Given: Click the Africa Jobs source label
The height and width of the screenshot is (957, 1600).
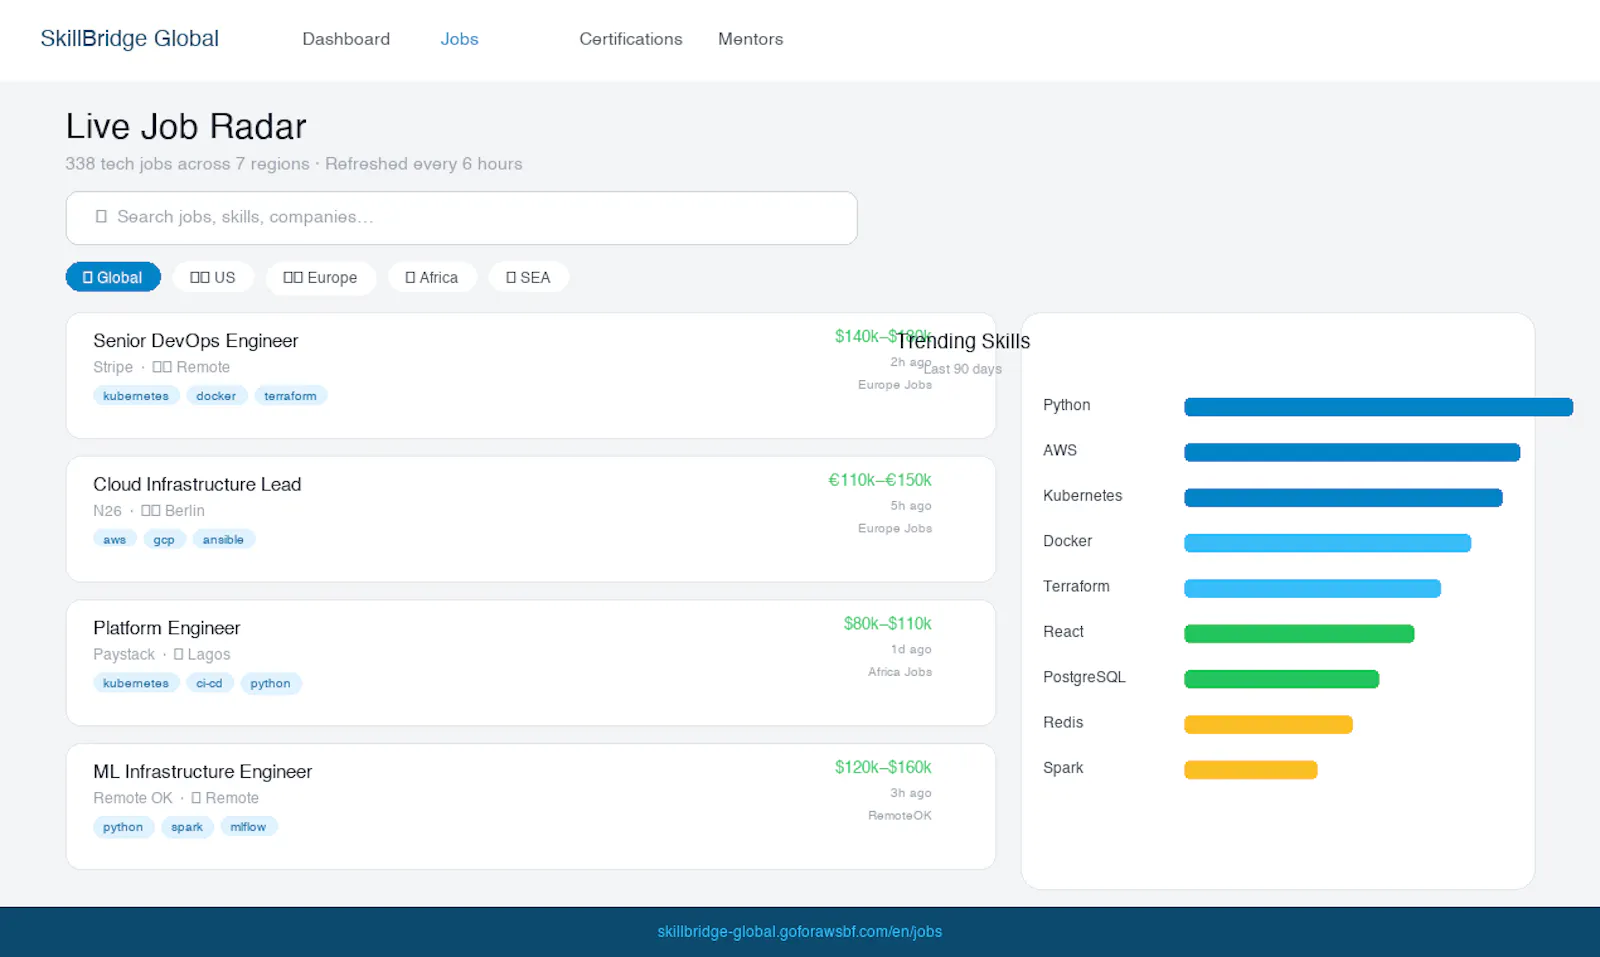Looking at the screenshot, I should (900, 672).
